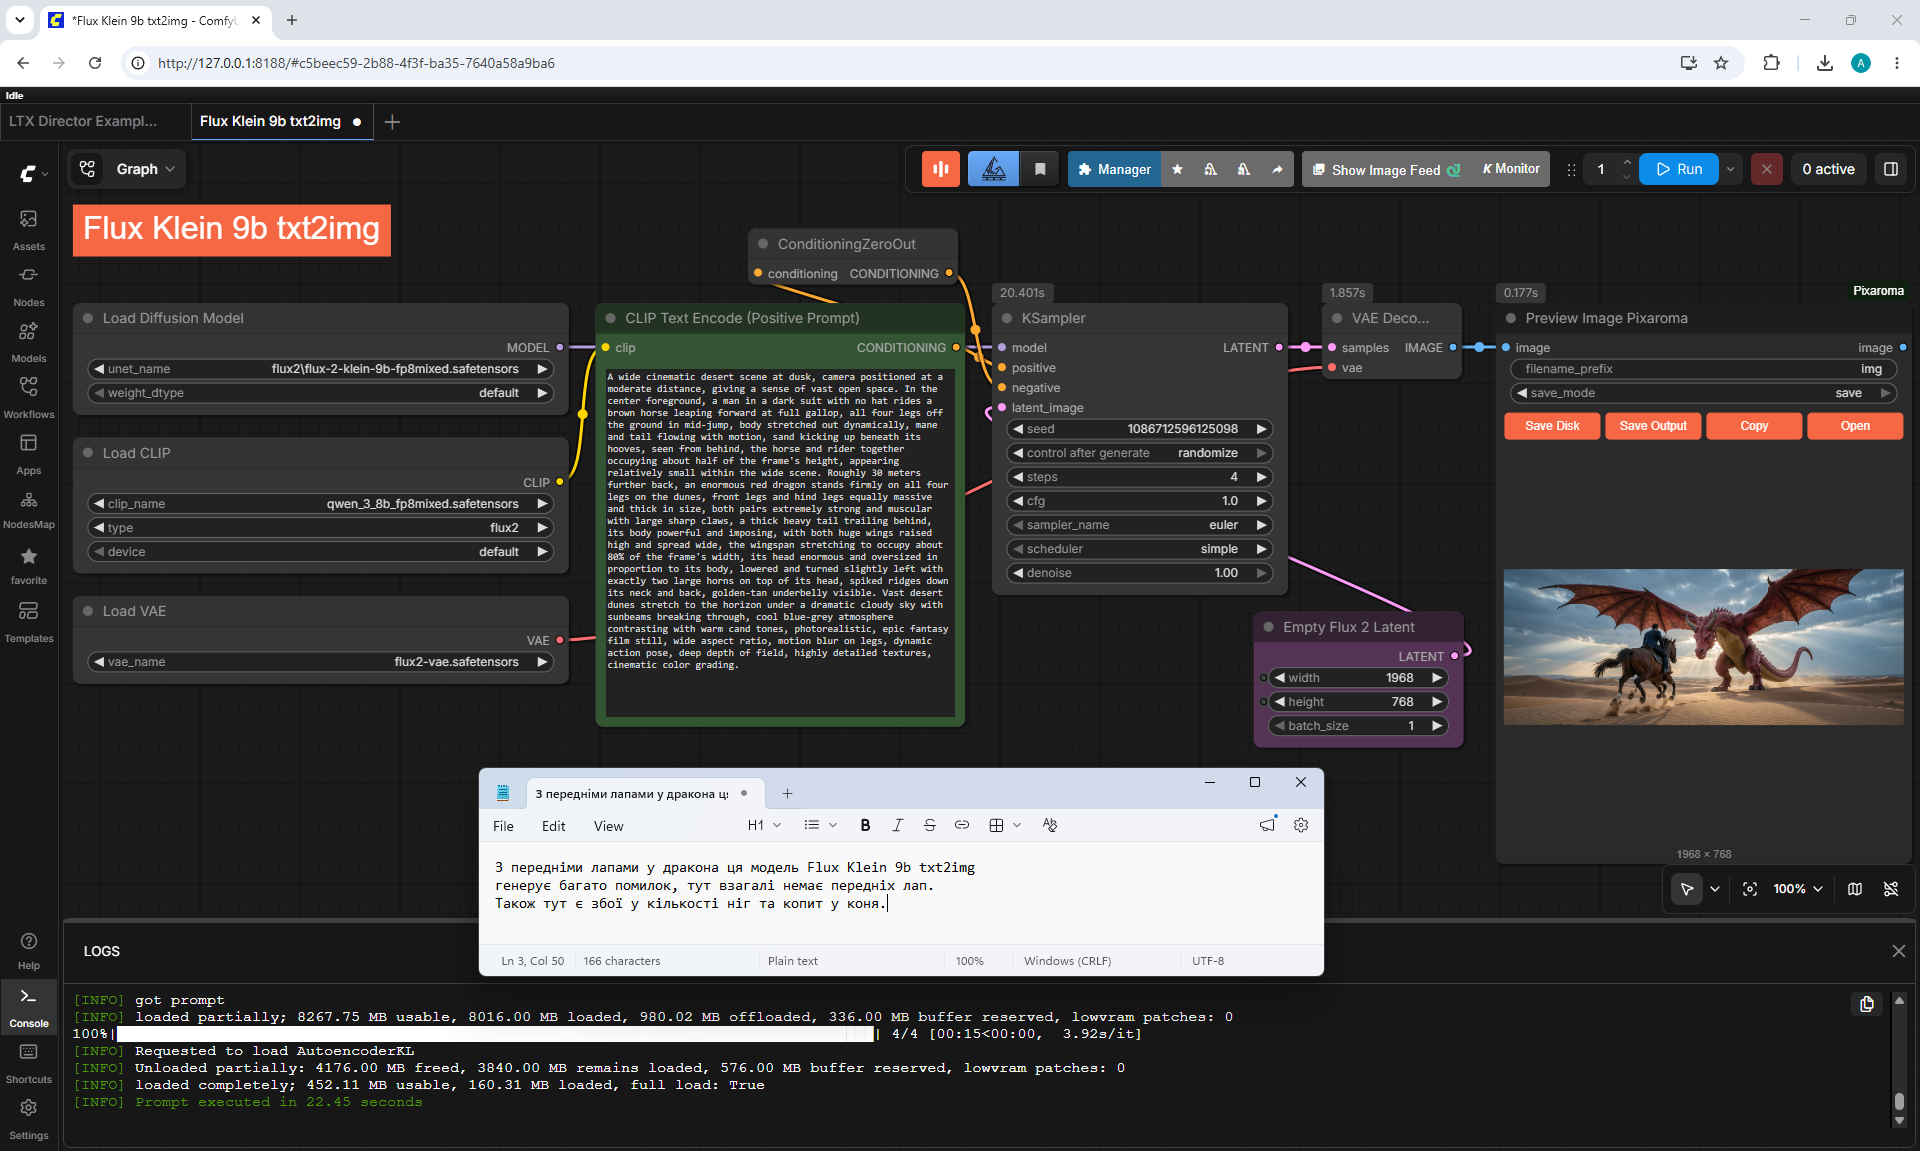Open the unet_name model selector
Image resolution: width=1920 pixels, height=1151 pixels.
(x=322, y=369)
